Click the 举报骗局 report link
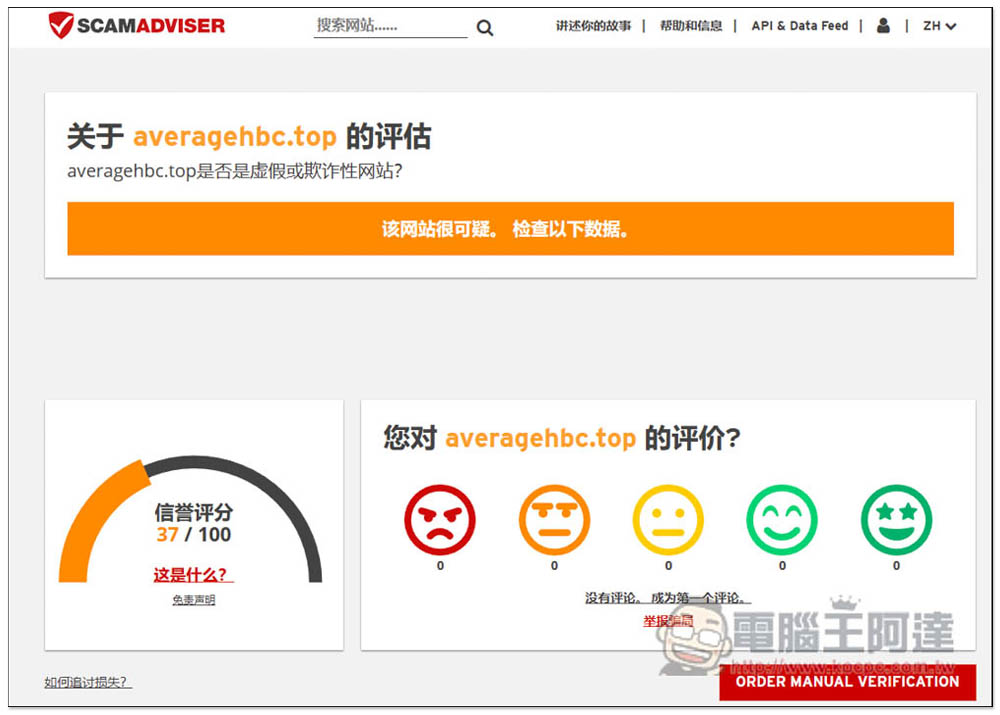The height and width of the screenshot is (715, 1000). (x=668, y=621)
